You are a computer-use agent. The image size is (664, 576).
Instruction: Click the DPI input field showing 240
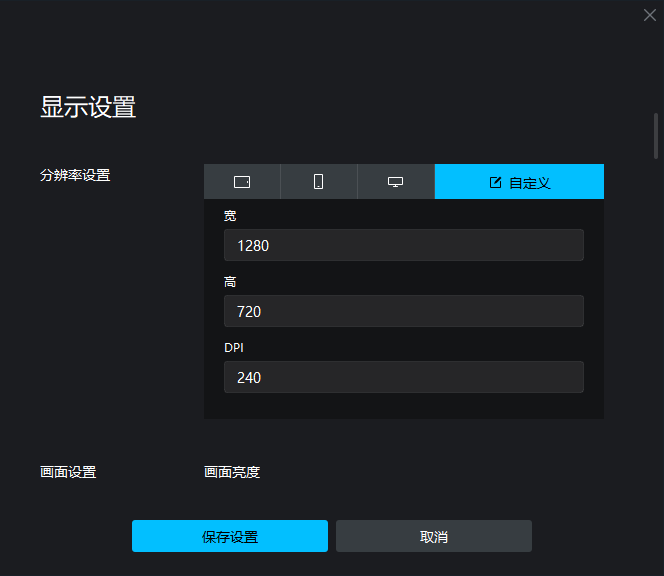[x=404, y=377]
